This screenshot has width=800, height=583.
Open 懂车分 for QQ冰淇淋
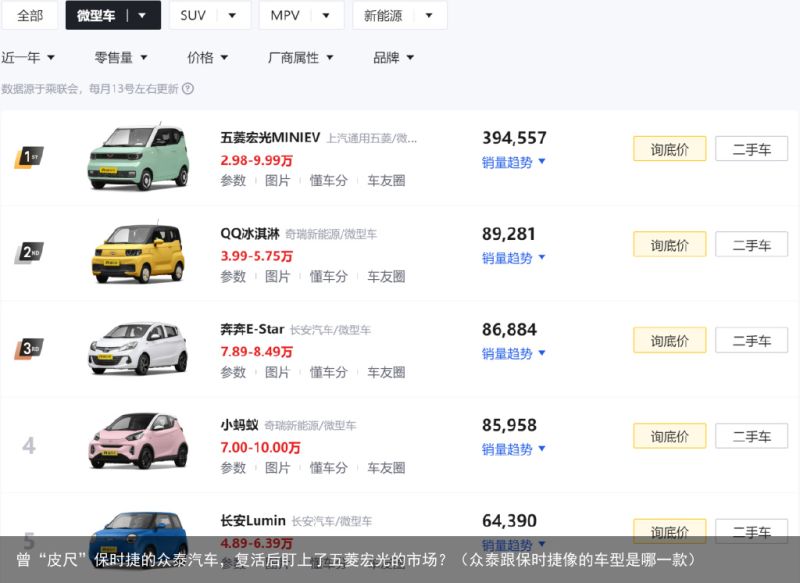click(329, 276)
